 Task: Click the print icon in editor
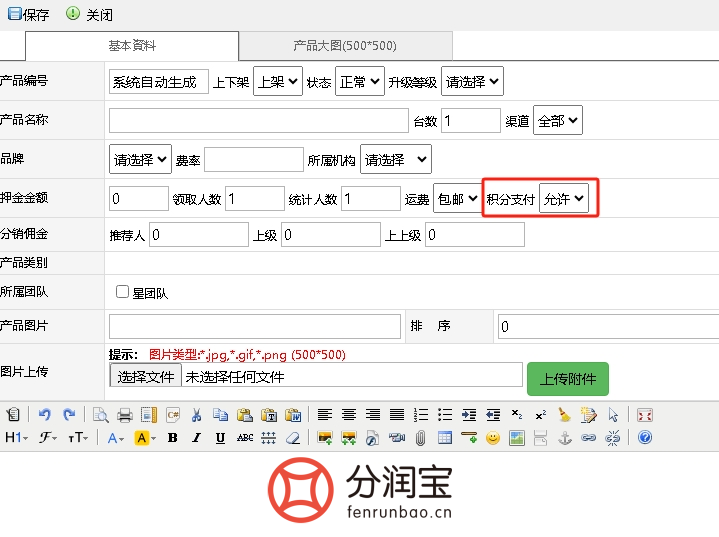point(125,415)
